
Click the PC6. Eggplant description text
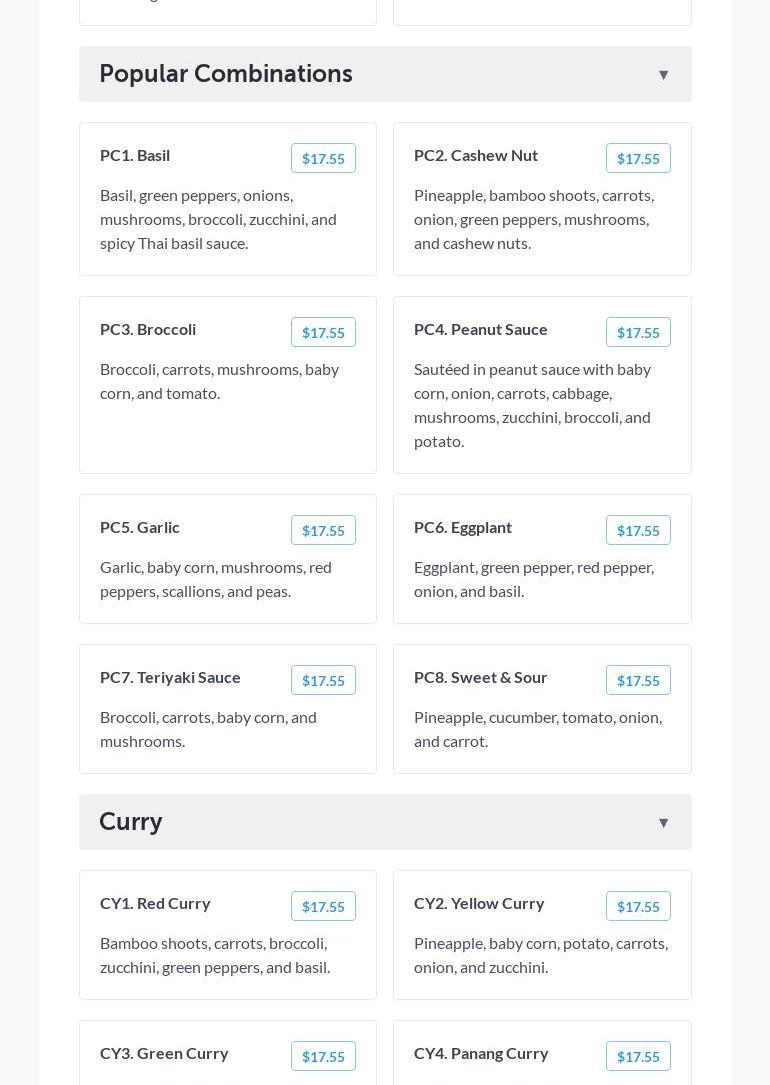pos(534,579)
